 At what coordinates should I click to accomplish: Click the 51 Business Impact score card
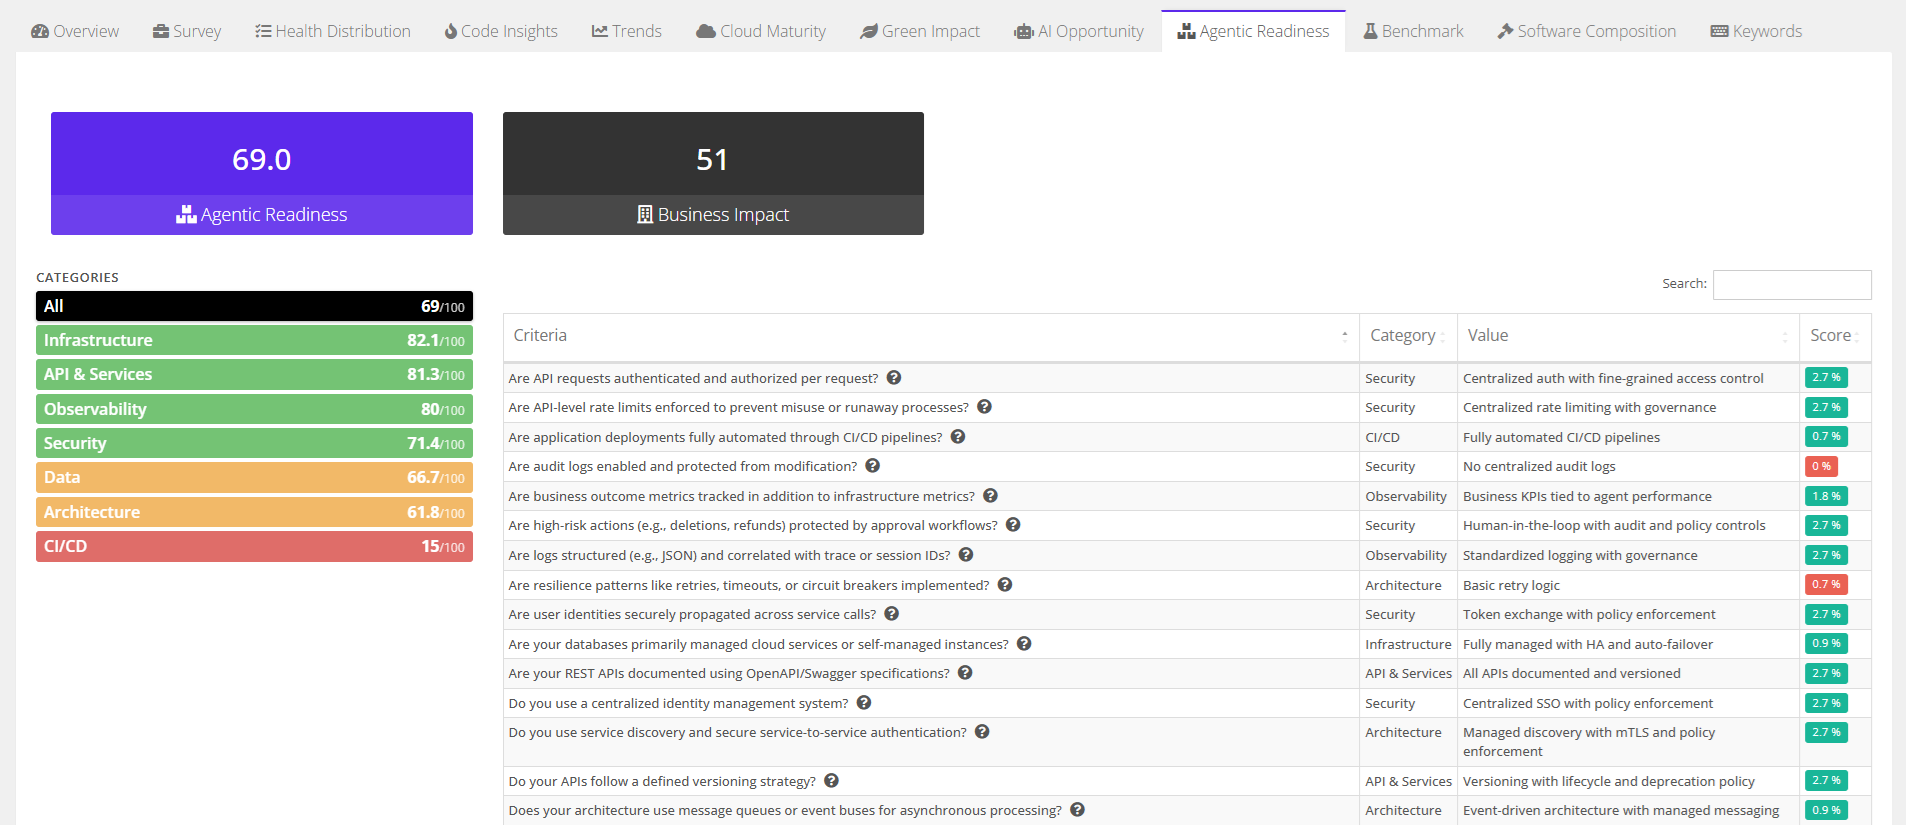pyautogui.click(x=713, y=173)
